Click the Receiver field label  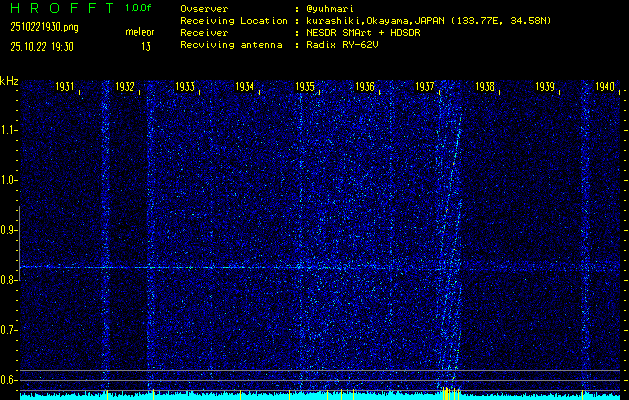coord(204,33)
